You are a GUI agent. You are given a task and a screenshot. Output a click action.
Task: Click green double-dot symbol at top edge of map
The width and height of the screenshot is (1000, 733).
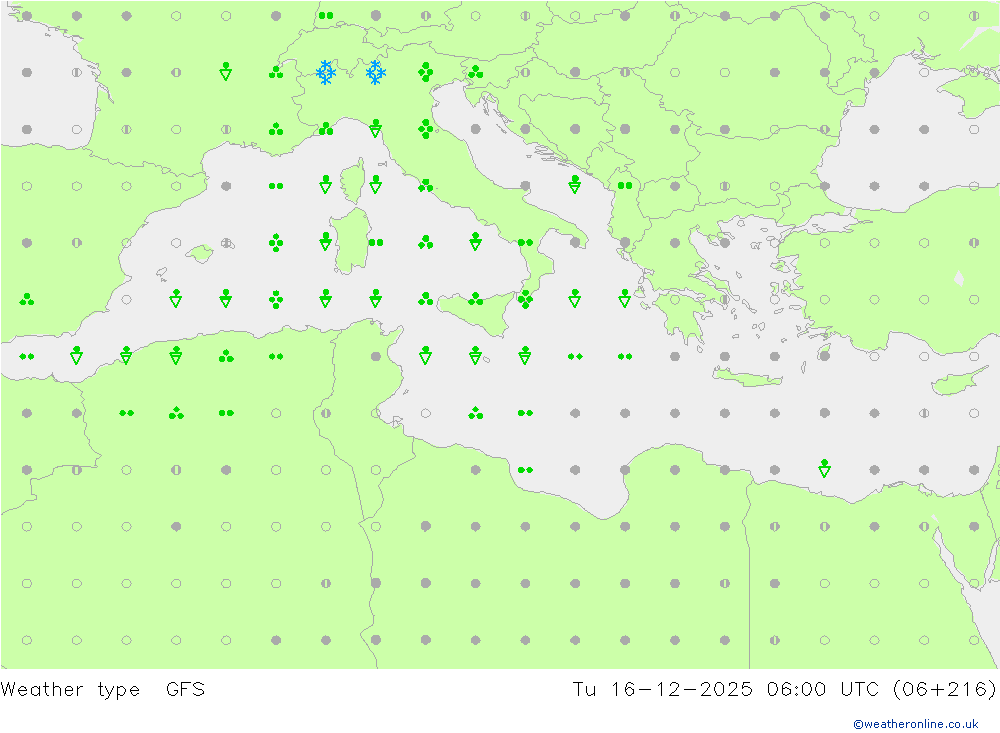pyautogui.click(x=325, y=15)
